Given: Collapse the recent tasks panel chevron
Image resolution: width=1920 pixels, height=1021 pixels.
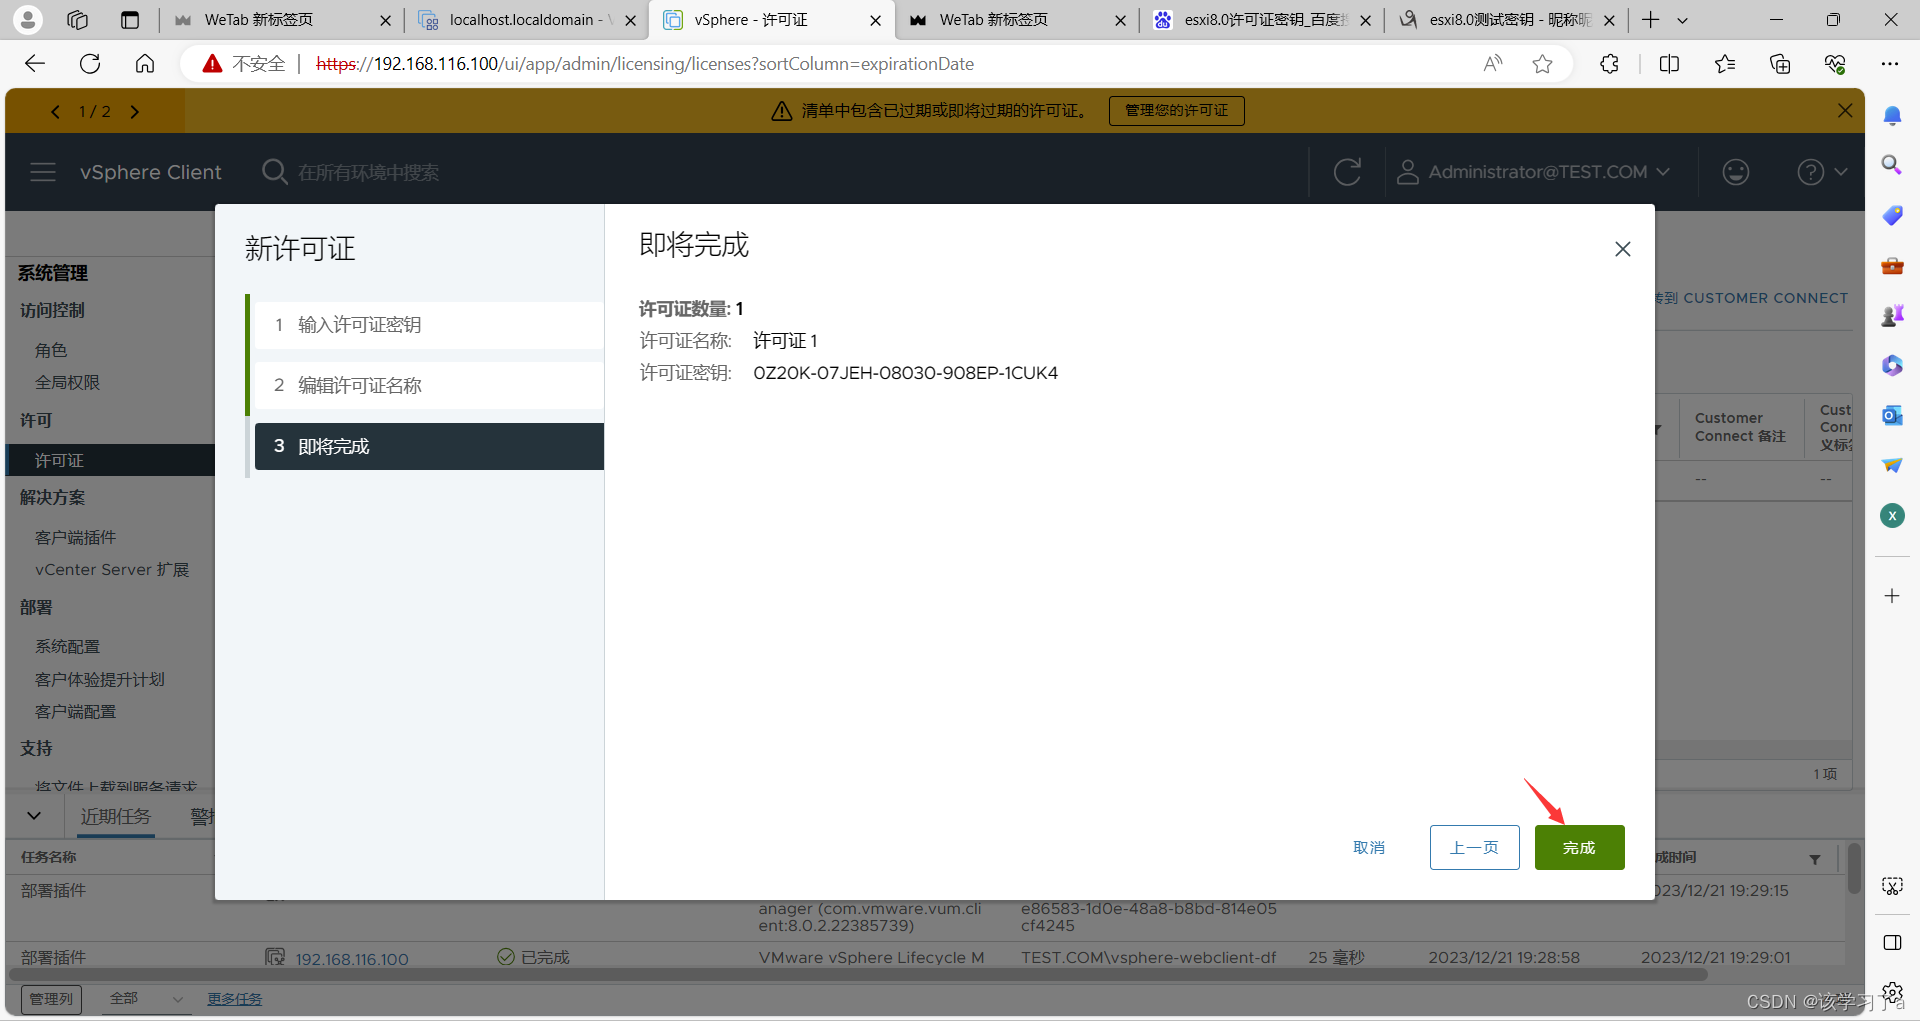Looking at the screenshot, I should pos(34,815).
